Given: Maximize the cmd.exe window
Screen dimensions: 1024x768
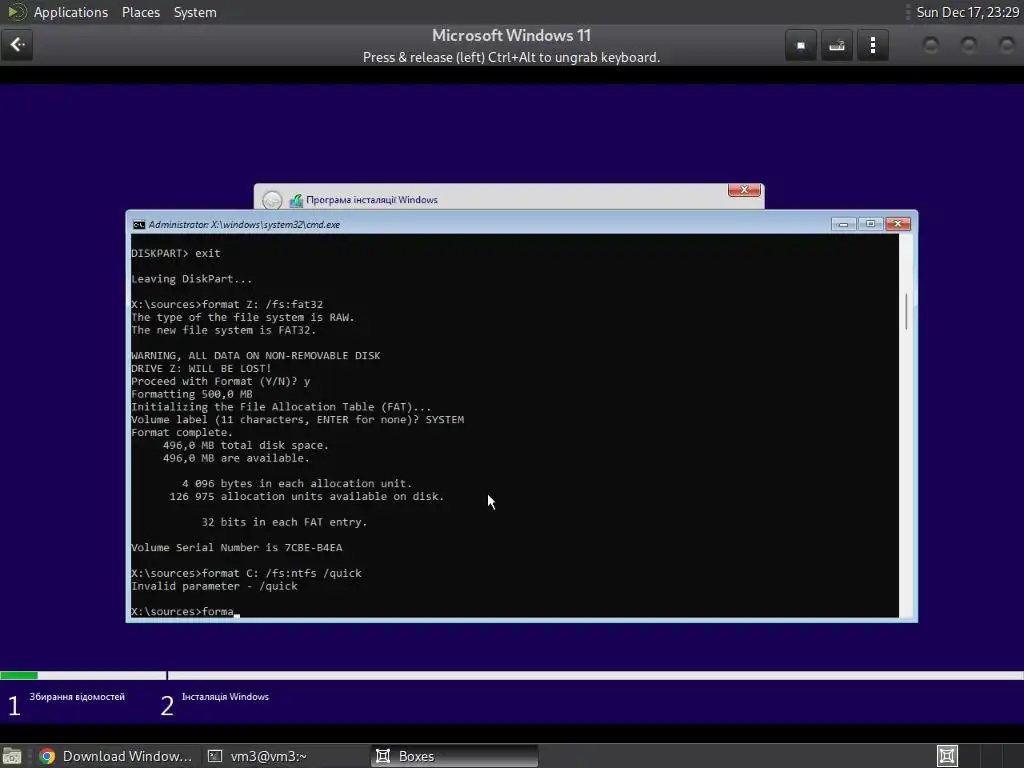Looking at the screenshot, I should [x=870, y=224].
